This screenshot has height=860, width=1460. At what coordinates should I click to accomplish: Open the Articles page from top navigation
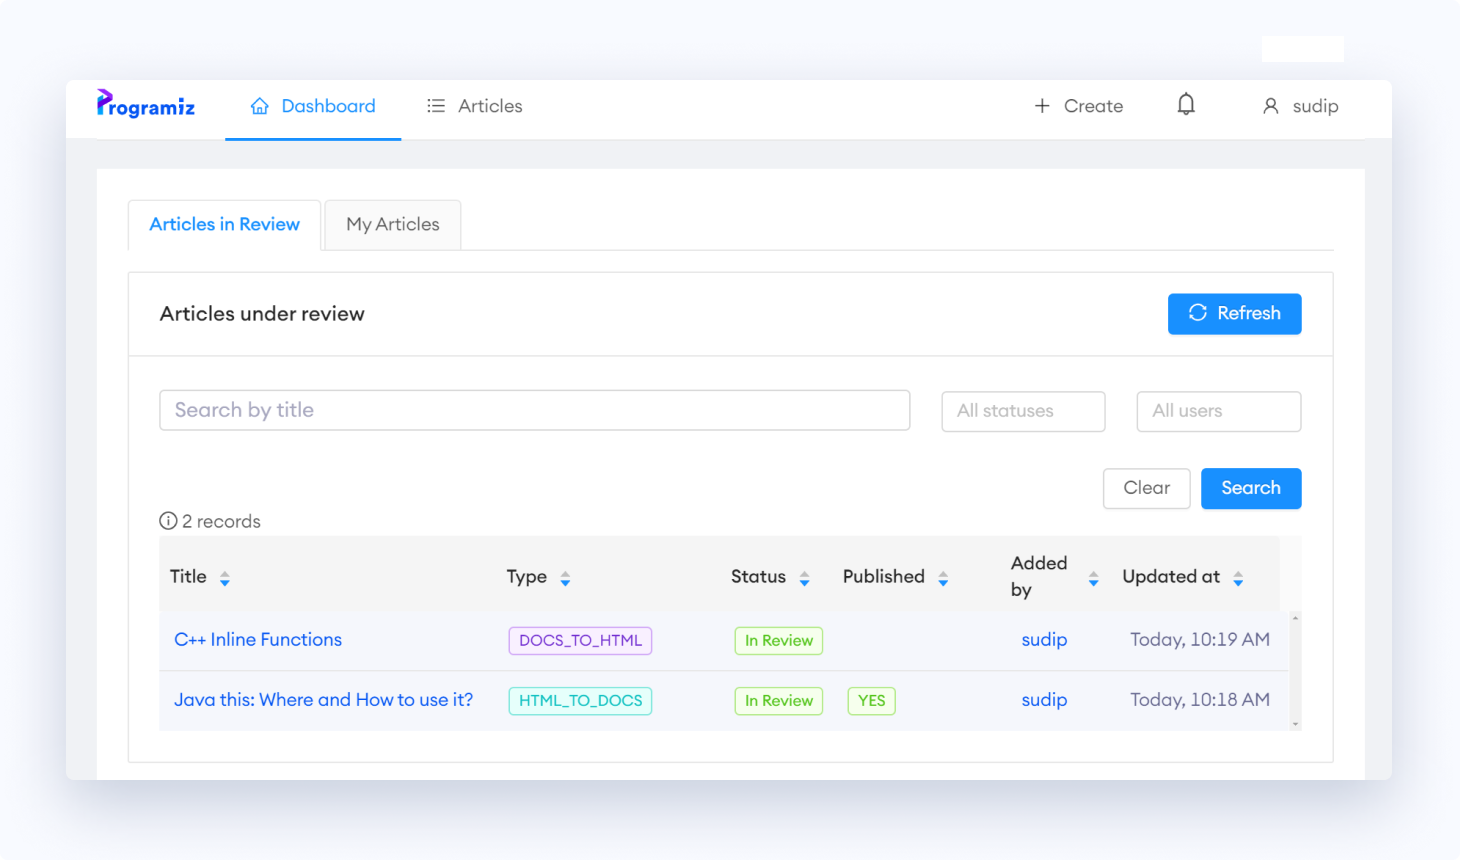click(489, 105)
